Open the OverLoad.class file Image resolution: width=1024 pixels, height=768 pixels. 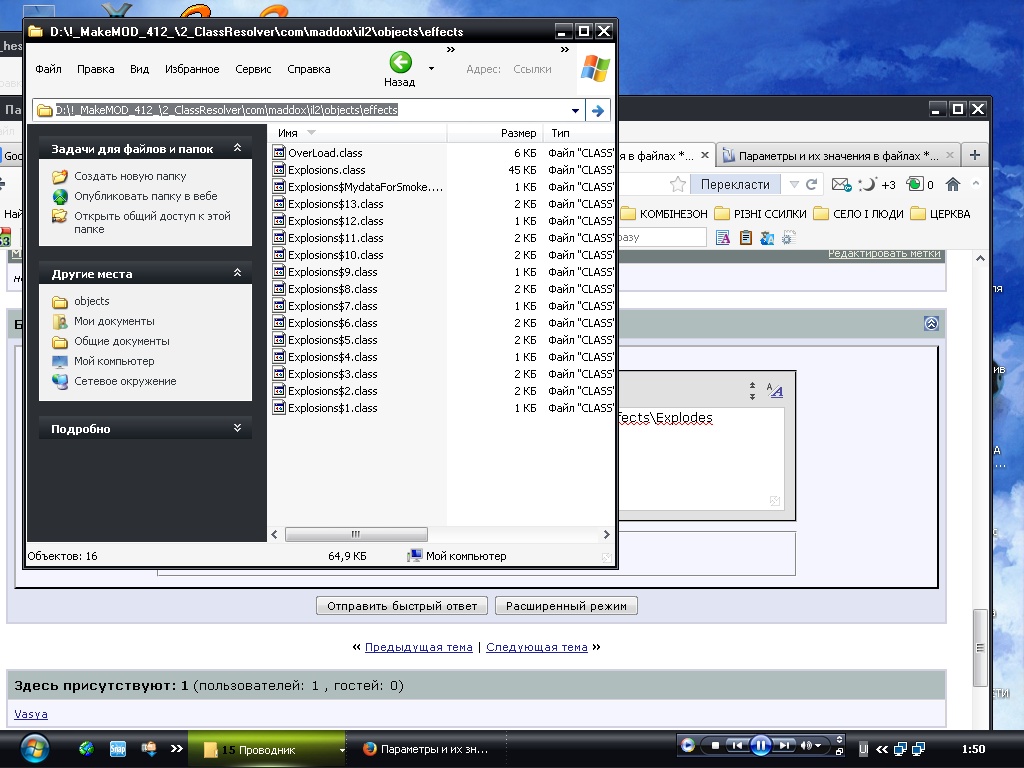tap(324, 153)
